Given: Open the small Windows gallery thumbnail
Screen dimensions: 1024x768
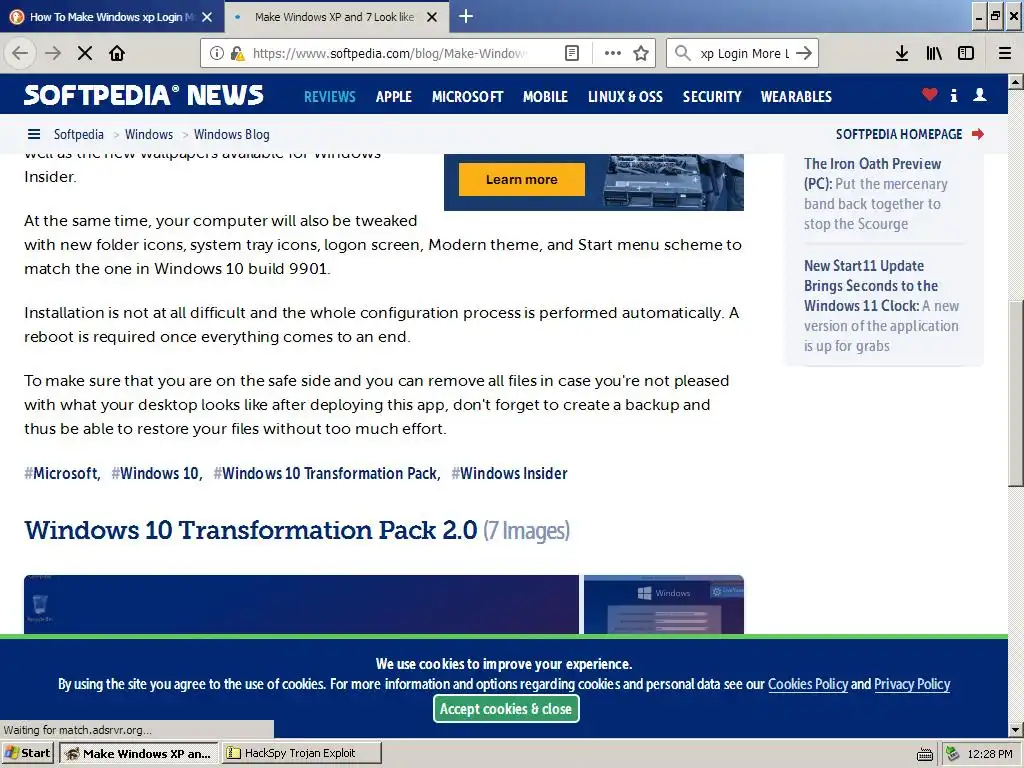Looking at the screenshot, I should tap(664, 604).
